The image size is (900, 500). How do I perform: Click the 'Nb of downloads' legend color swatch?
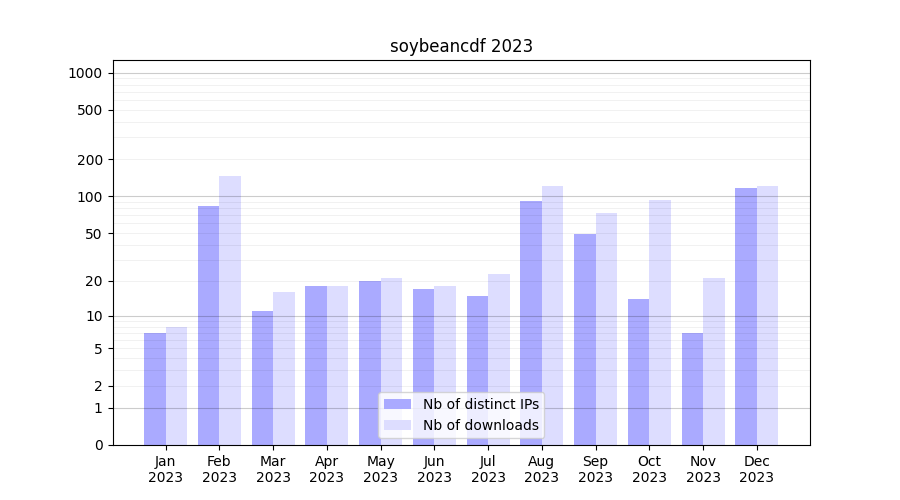[397, 425]
